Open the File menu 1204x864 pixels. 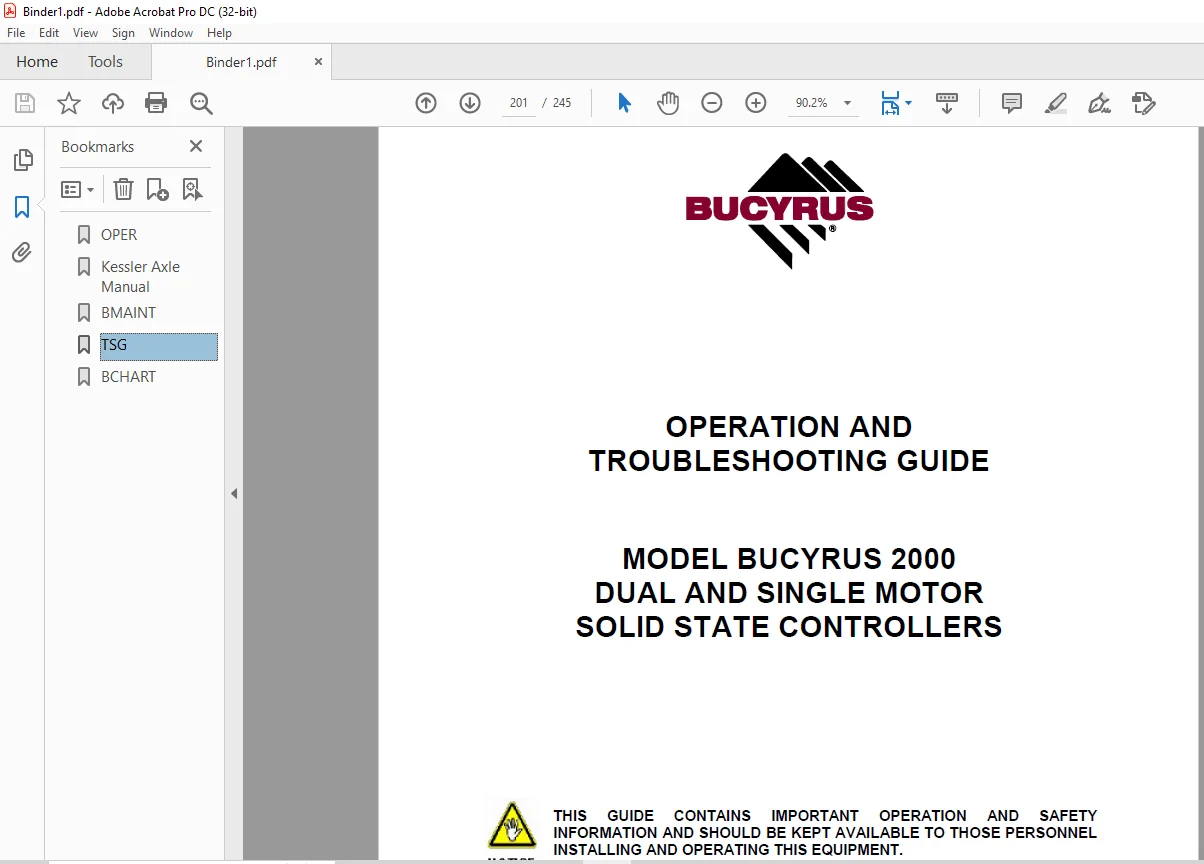coord(16,33)
